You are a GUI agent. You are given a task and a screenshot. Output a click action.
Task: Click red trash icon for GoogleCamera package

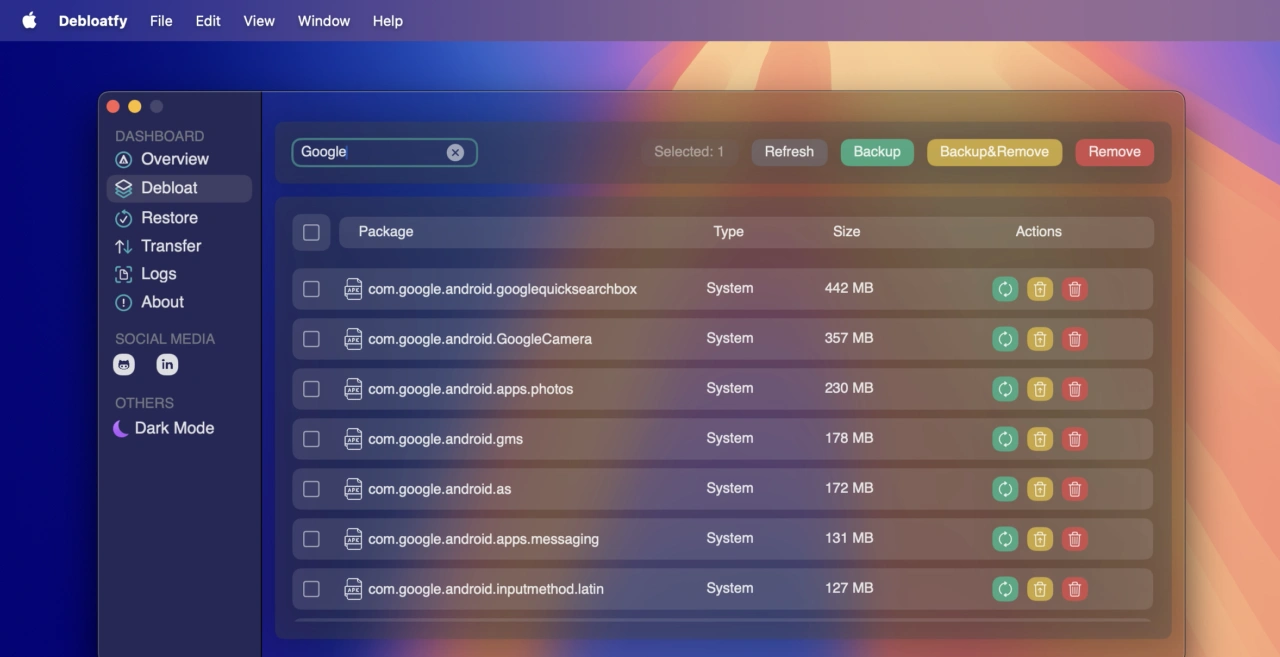pyautogui.click(x=1075, y=339)
